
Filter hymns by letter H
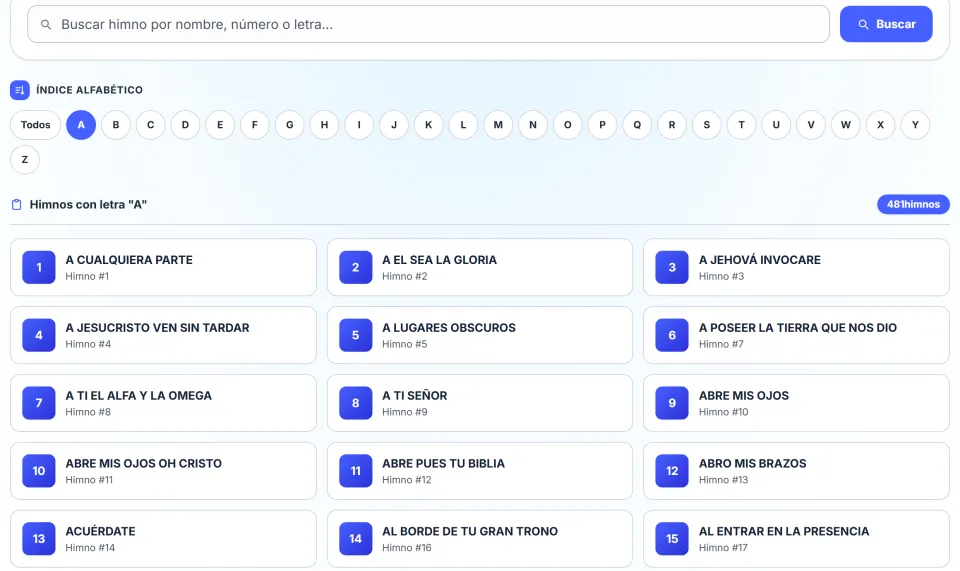click(x=324, y=125)
